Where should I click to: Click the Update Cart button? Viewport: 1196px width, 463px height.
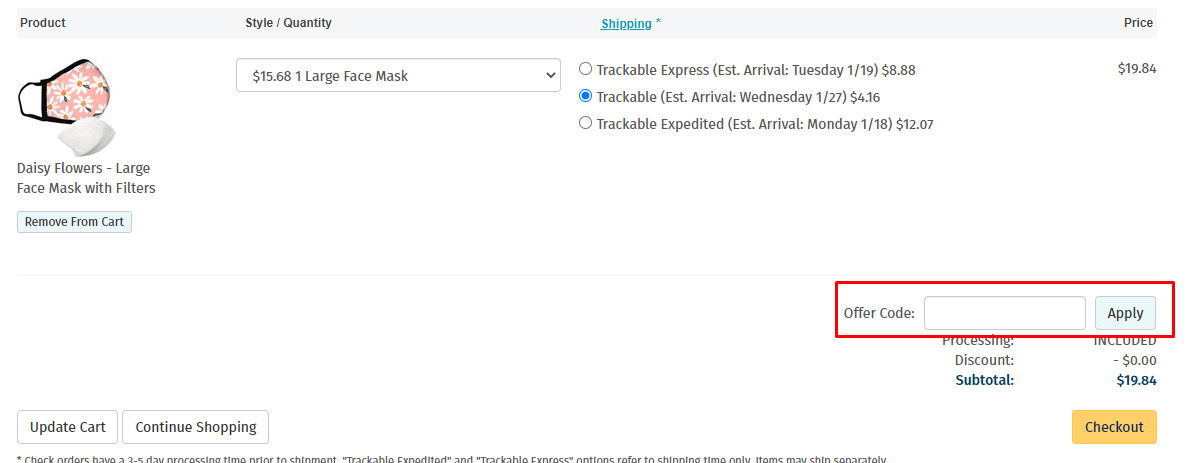point(67,427)
